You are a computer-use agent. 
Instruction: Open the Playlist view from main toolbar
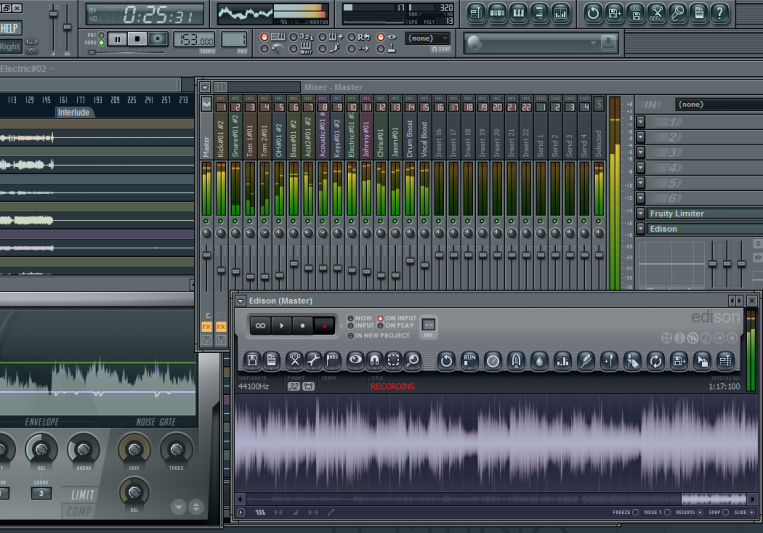pos(476,13)
